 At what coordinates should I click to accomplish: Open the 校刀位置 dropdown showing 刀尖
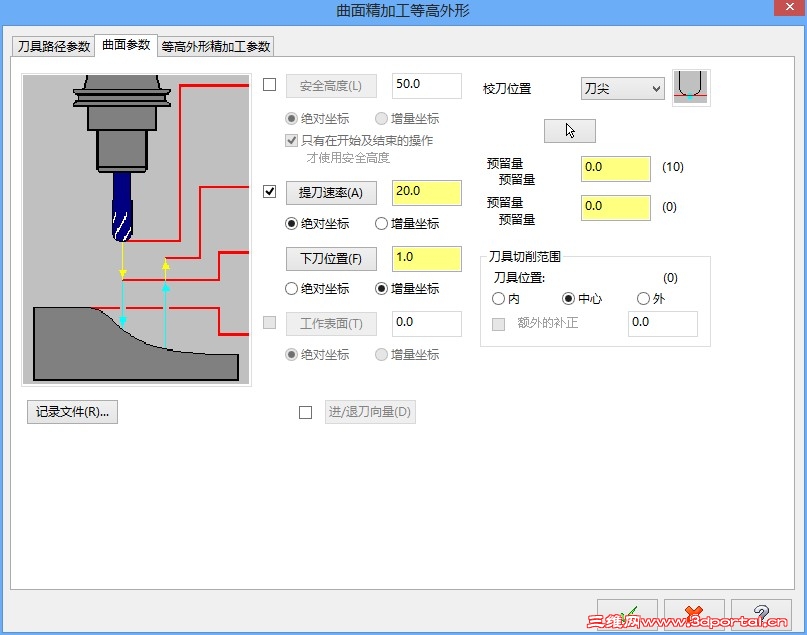(622, 89)
